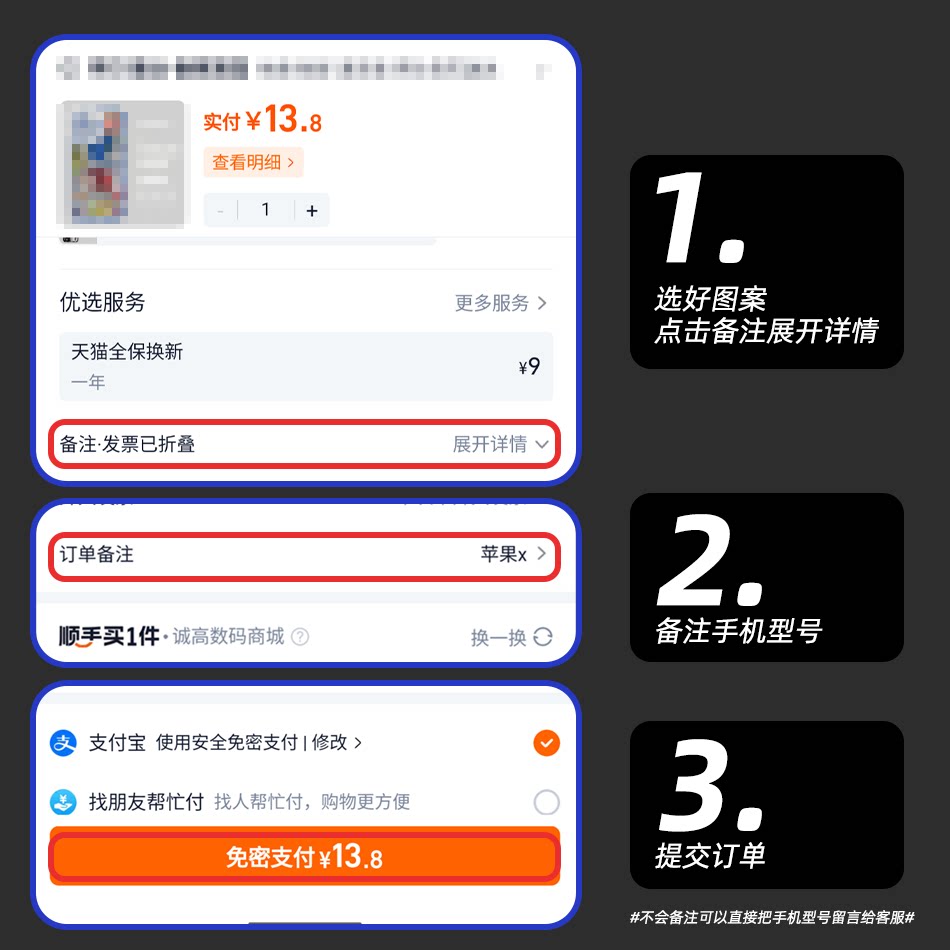Image resolution: width=950 pixels, height=950 pixels.
Task: Open the 订单备注 row arrow
Action: (x=542, y=554)
